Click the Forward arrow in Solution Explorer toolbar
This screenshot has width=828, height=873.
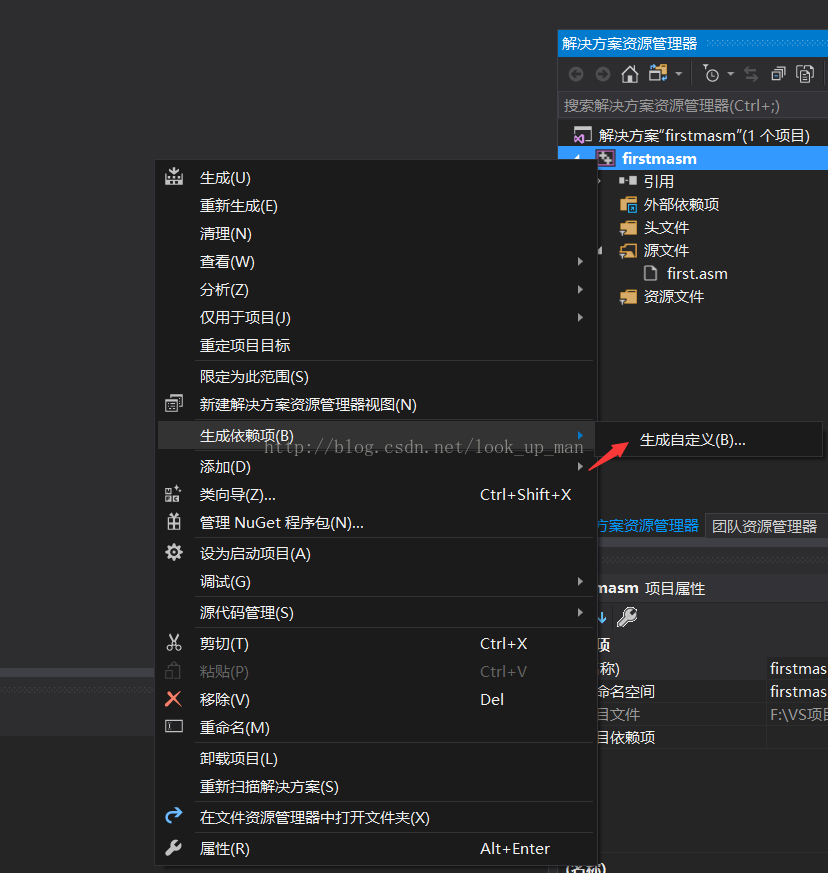[x=602, y=73]
